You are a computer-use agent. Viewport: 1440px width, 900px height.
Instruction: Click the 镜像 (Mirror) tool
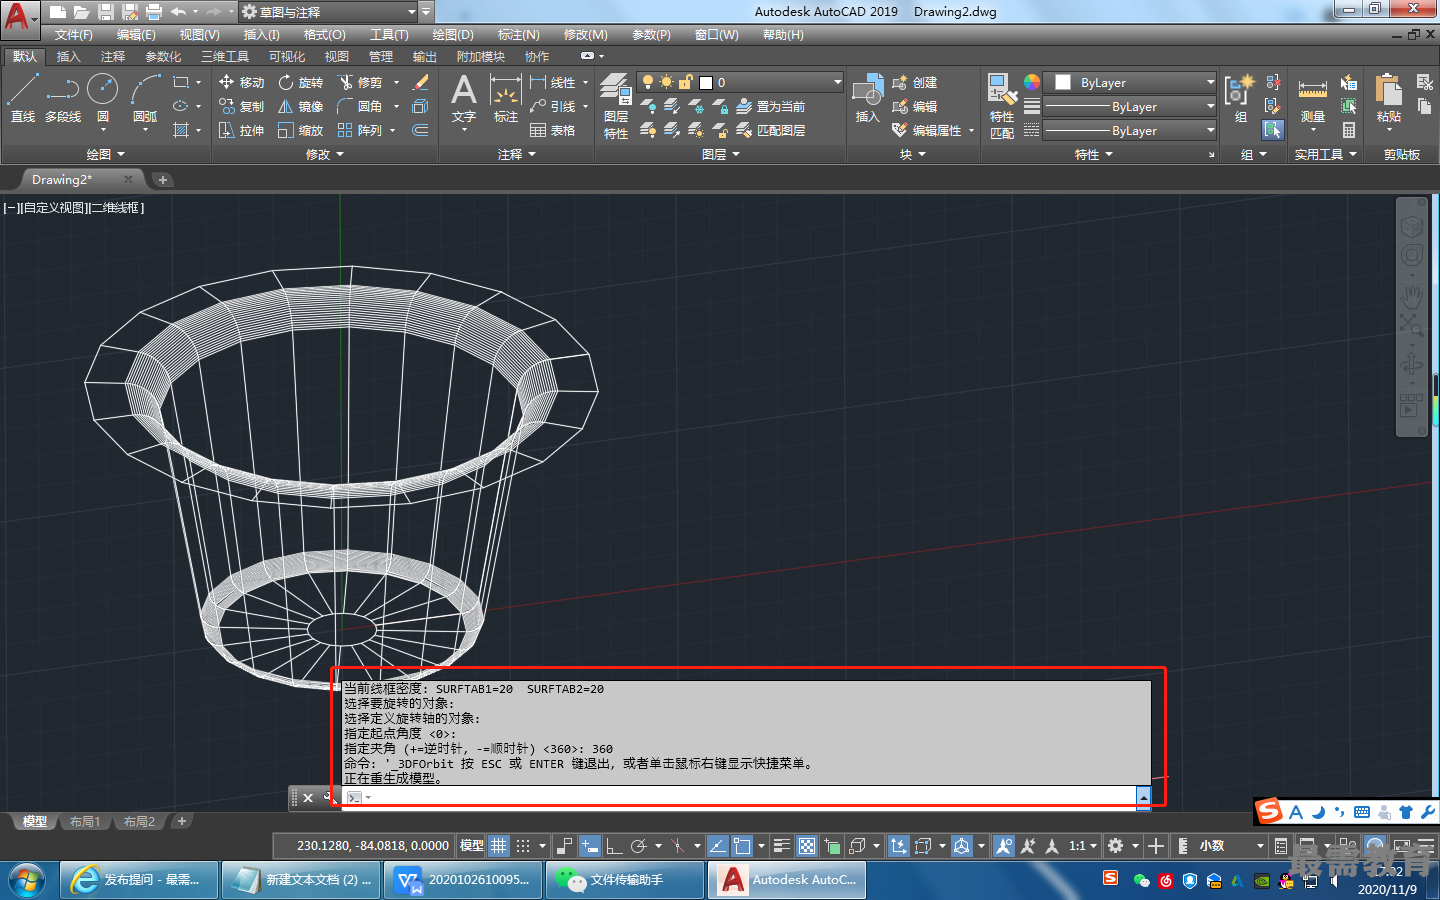[x=301, y=106]
